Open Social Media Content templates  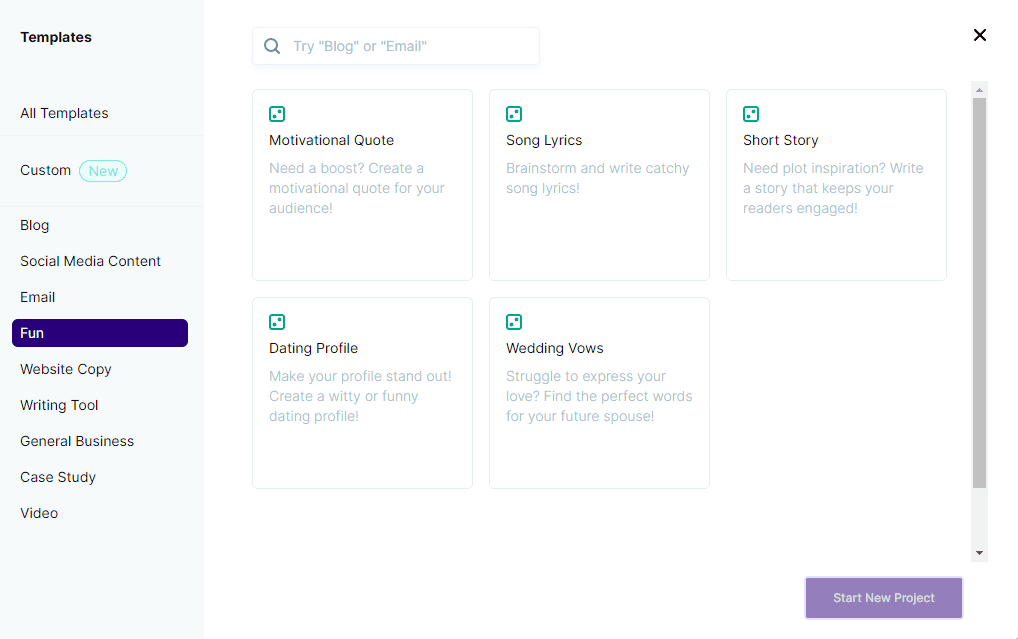[90, 261]
